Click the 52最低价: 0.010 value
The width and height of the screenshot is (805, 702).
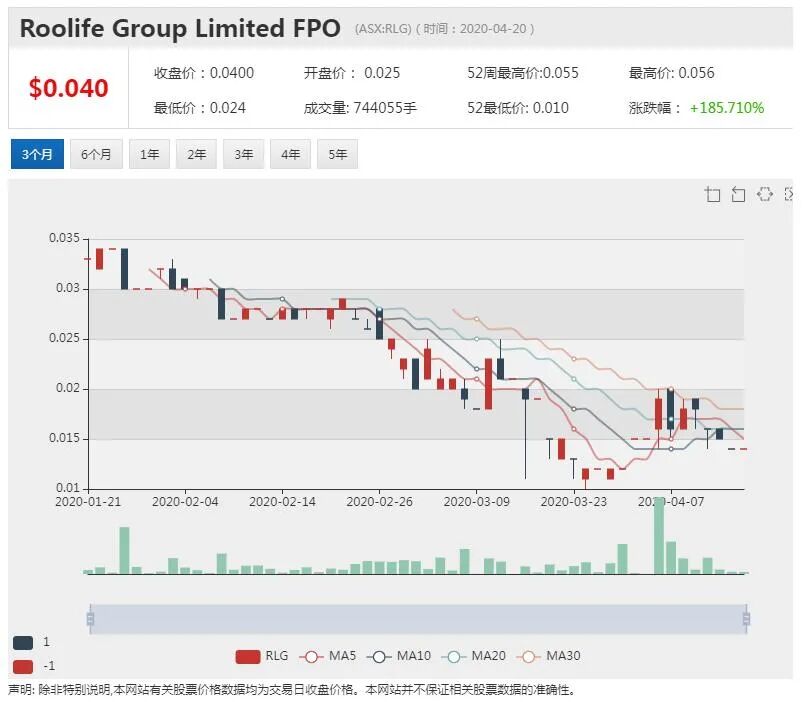tap(518, 108)
